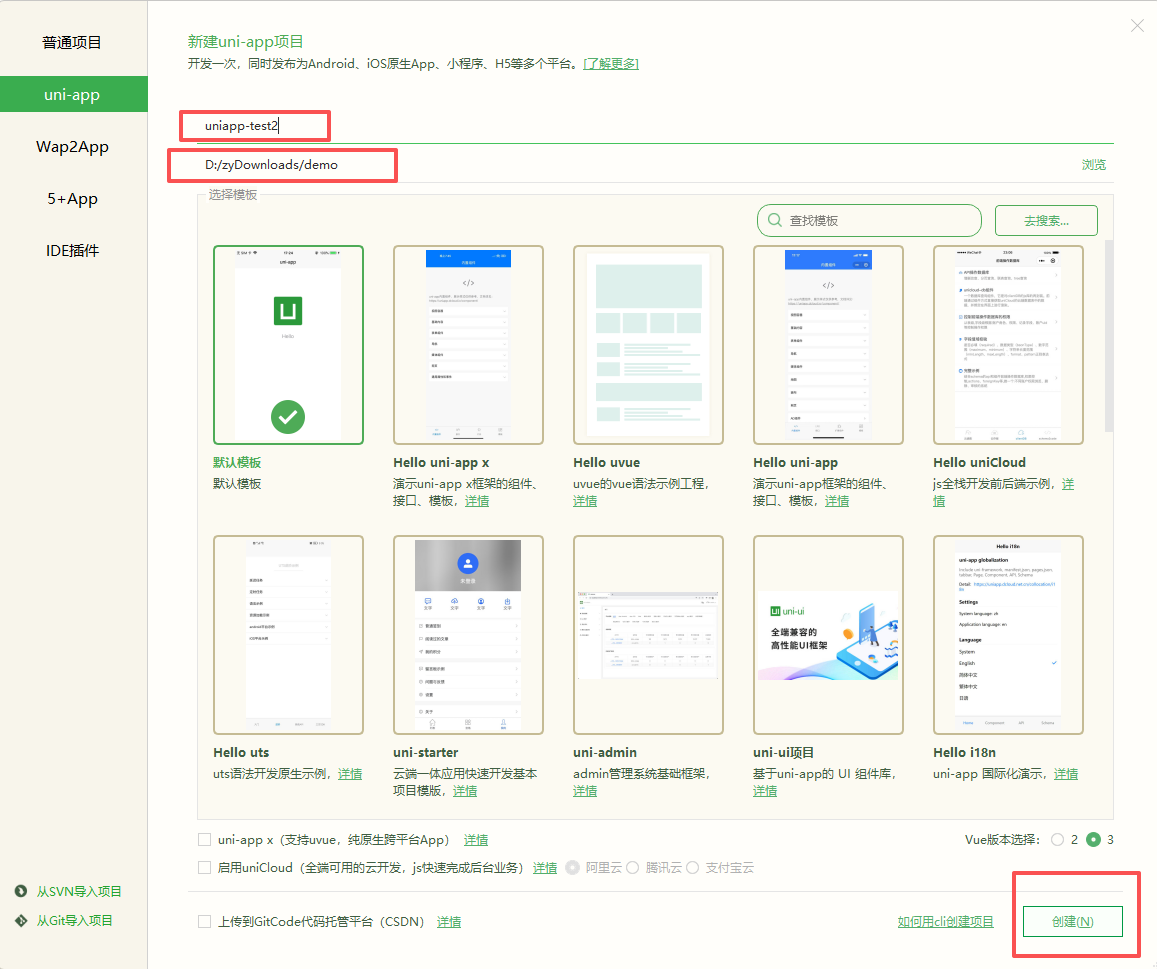The height and width of the screenshot is (969, 1157).
Task: Select the 普通项目 project type
Action: [72, 43]
